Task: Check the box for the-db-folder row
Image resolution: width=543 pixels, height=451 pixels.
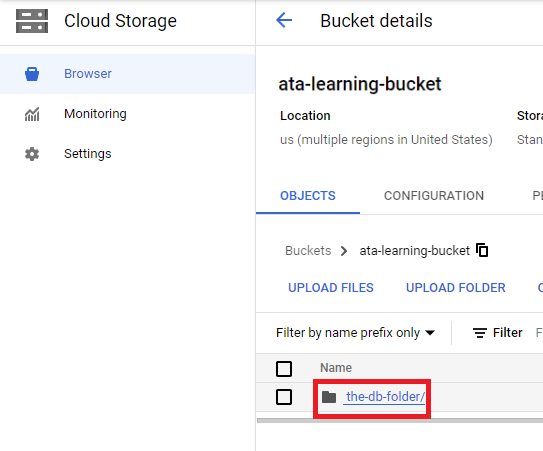Action: tap(284, 397)
